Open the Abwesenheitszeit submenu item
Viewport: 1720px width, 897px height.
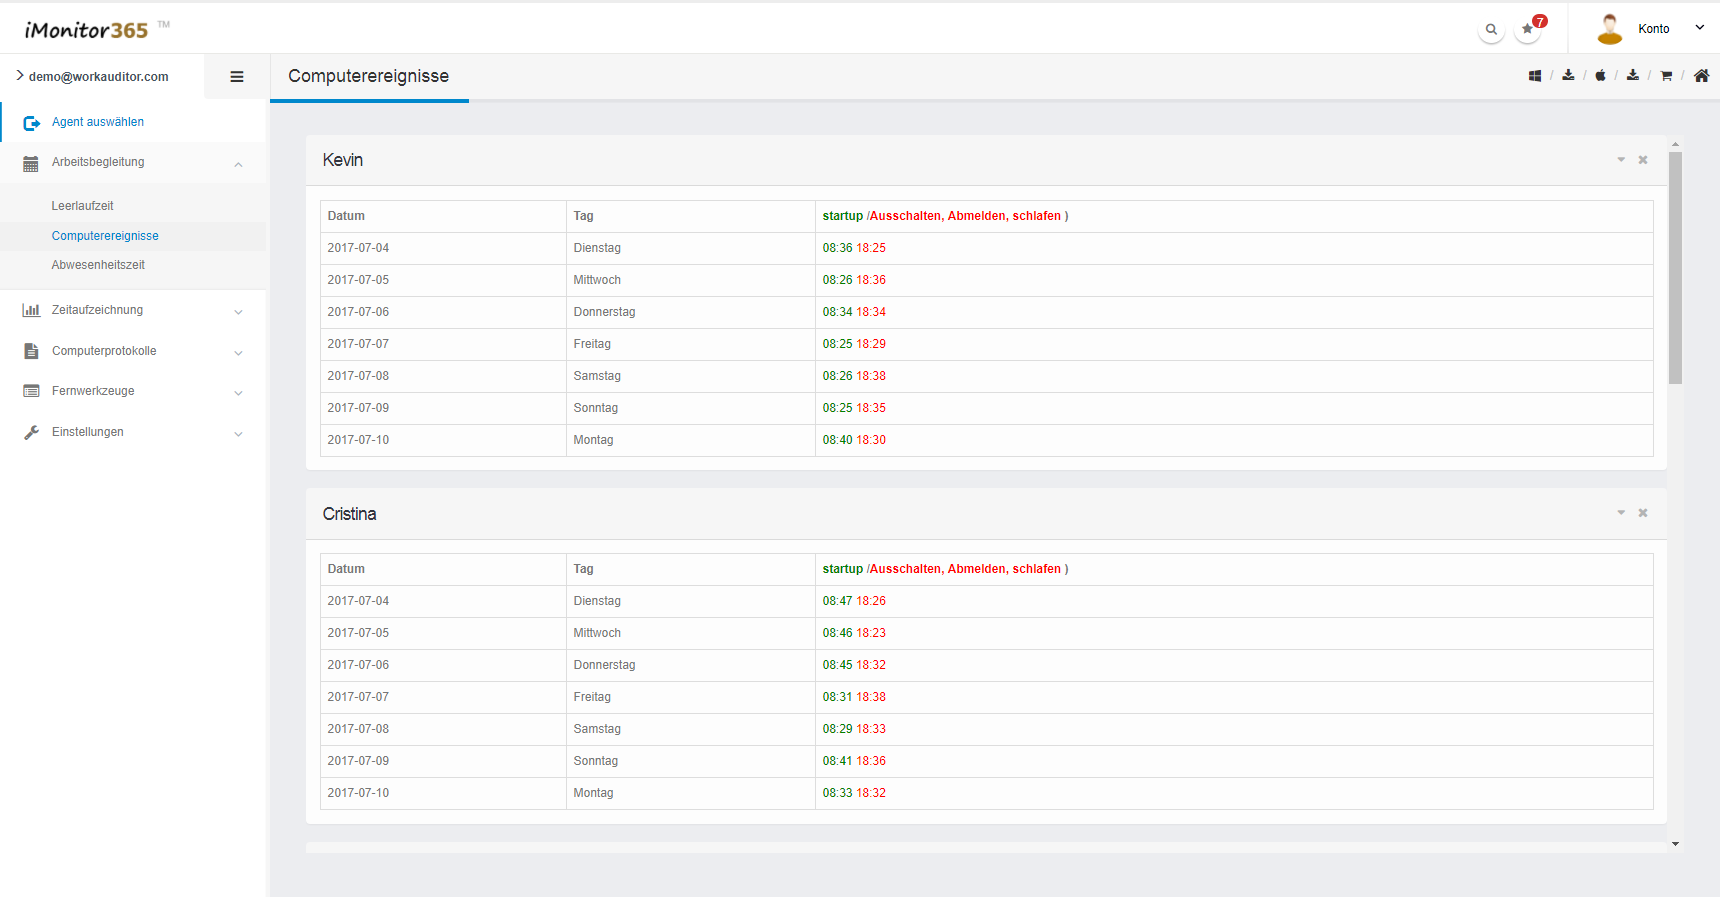[x=98, y=265]
